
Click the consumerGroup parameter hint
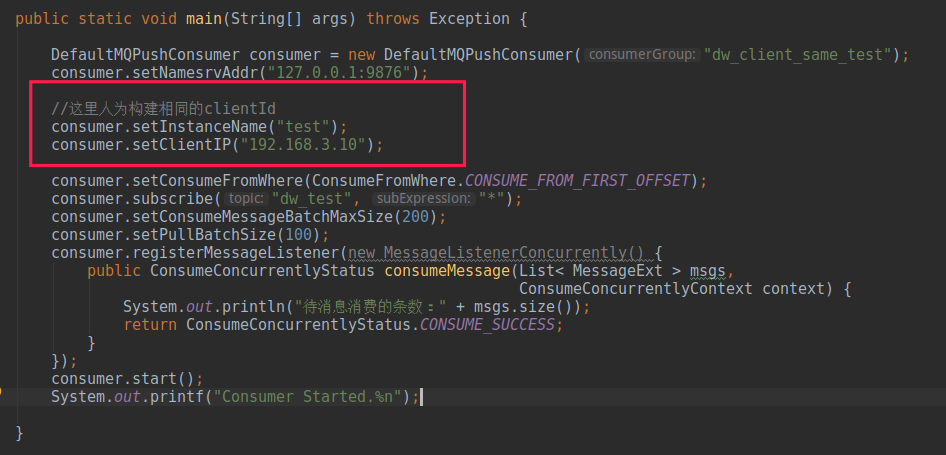[x=643, y=55]
